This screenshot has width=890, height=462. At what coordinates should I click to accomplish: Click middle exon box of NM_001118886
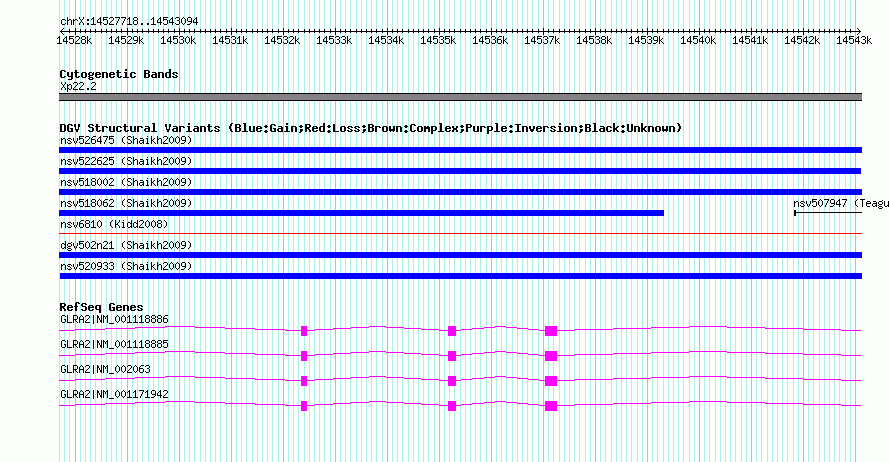[x=452, y=331]
